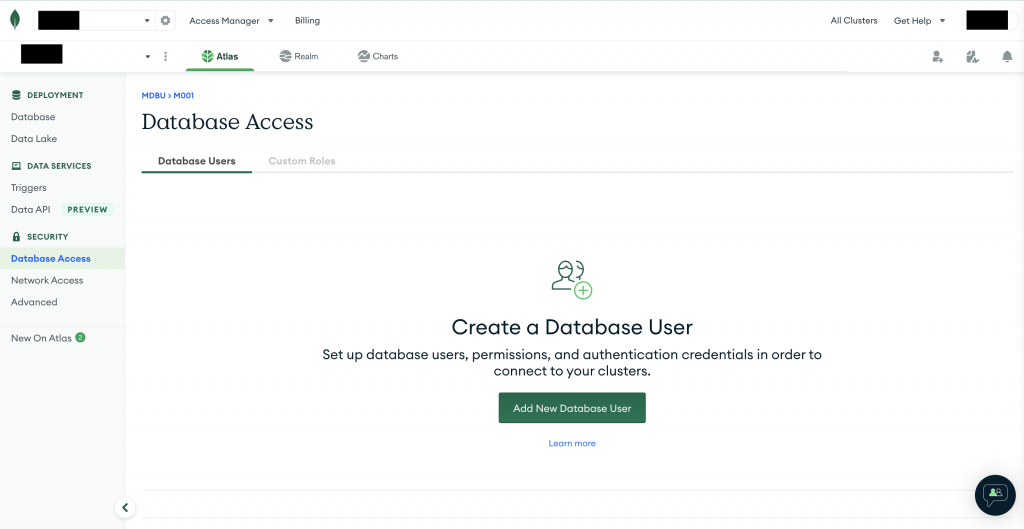Click the MongoDB leaf logo

[x=15, y=20]
